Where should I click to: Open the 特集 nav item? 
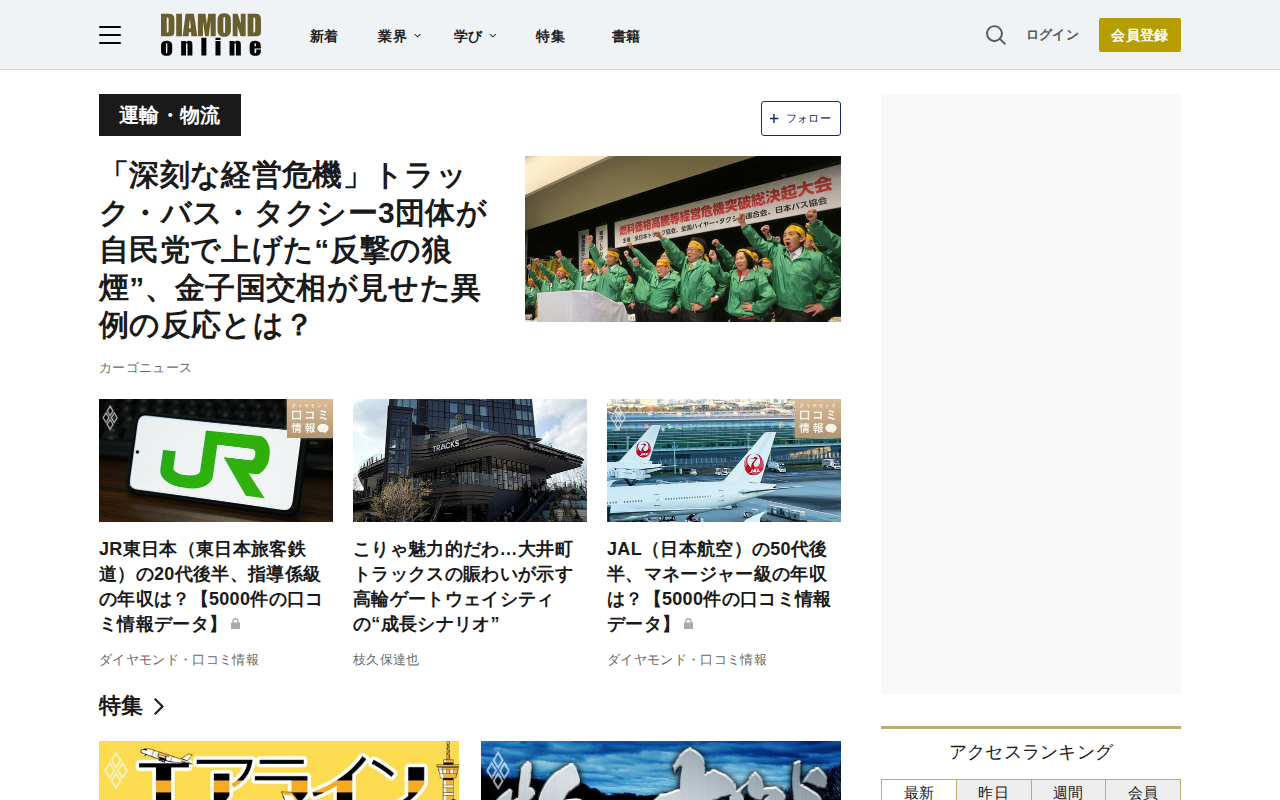click(550, 36)
